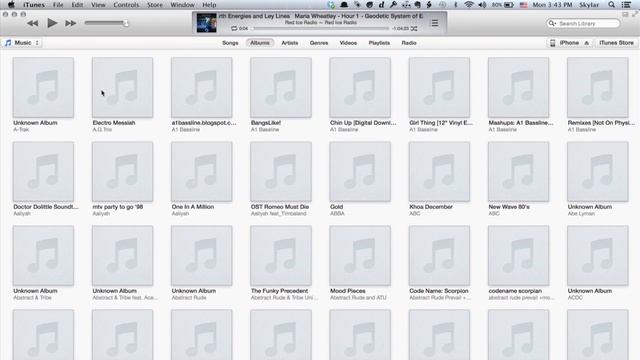Open the Help menu

pyautogui.click(x=209, y=5)
